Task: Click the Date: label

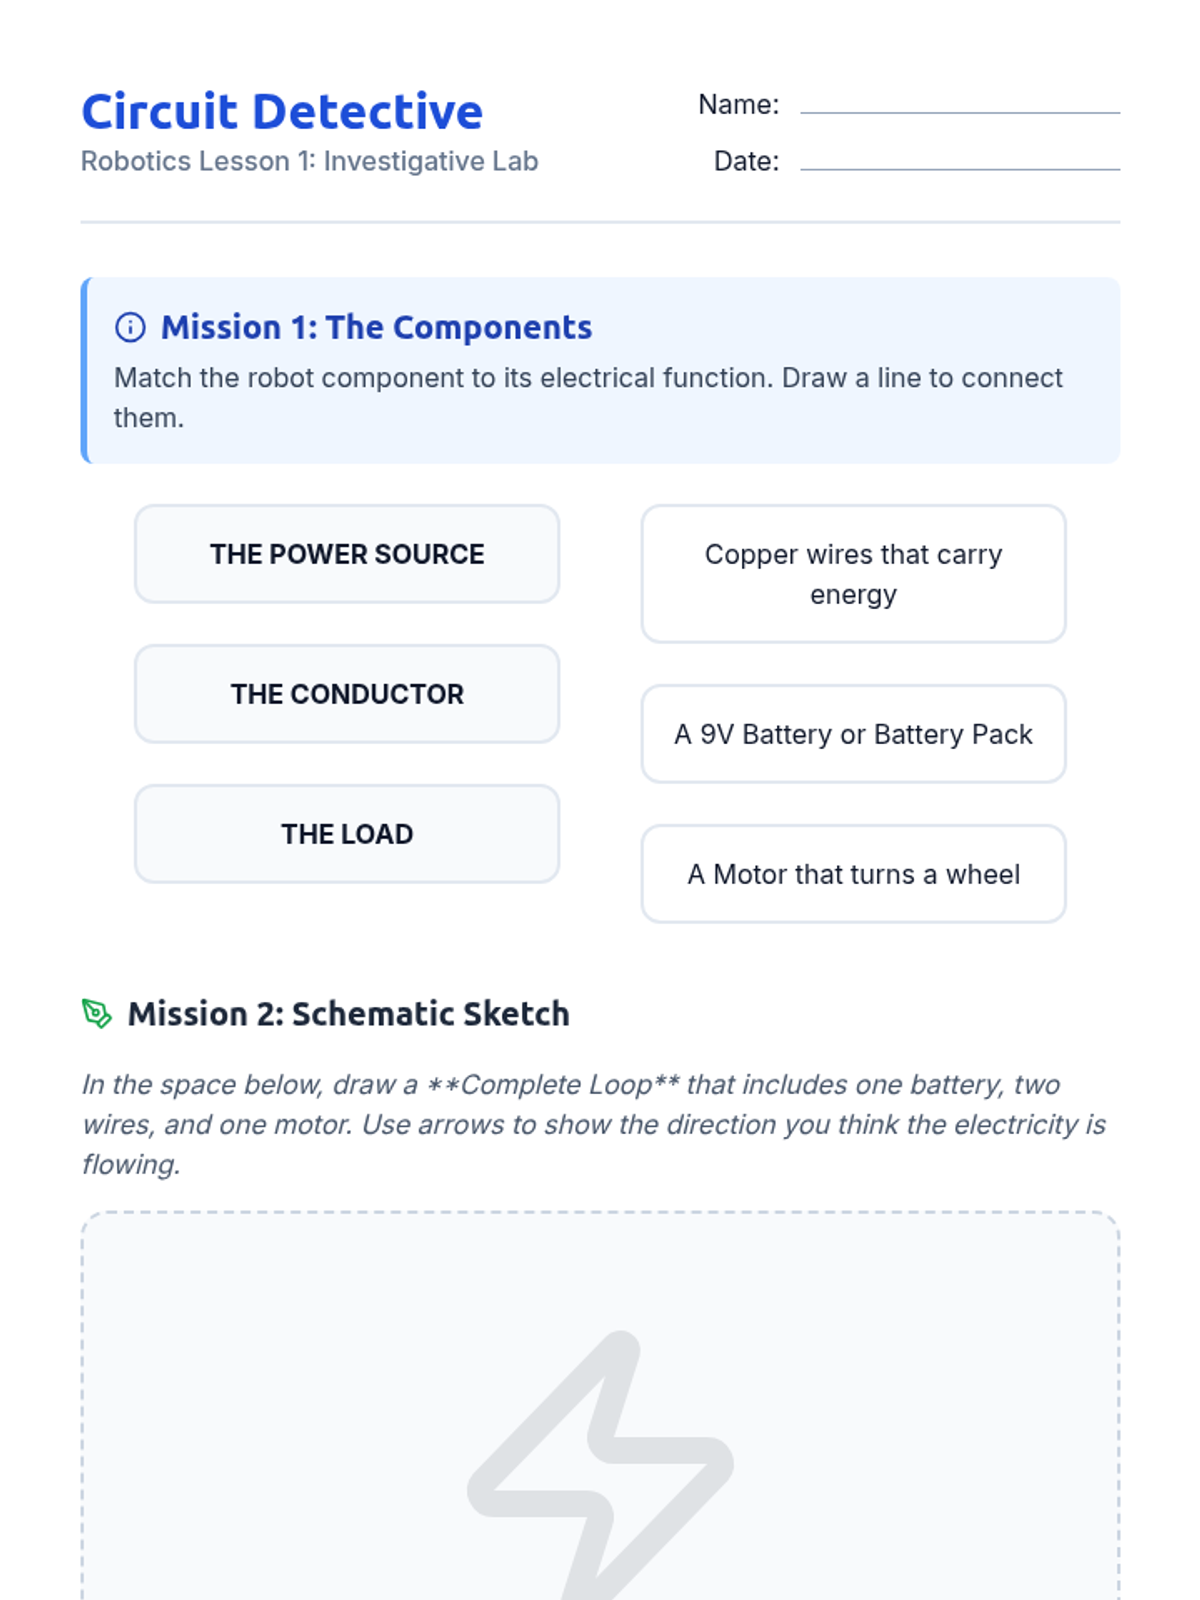Action: tap(746, 161)
